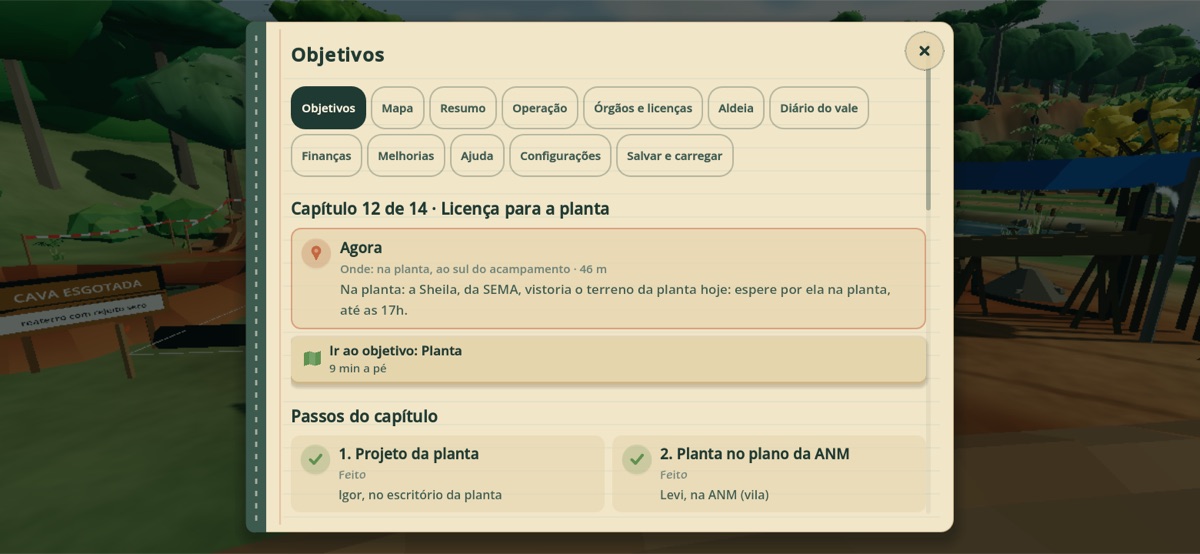Go to Órgãos e licenças tab
The height and width of the screenshot is (554, 1200).
643,108
